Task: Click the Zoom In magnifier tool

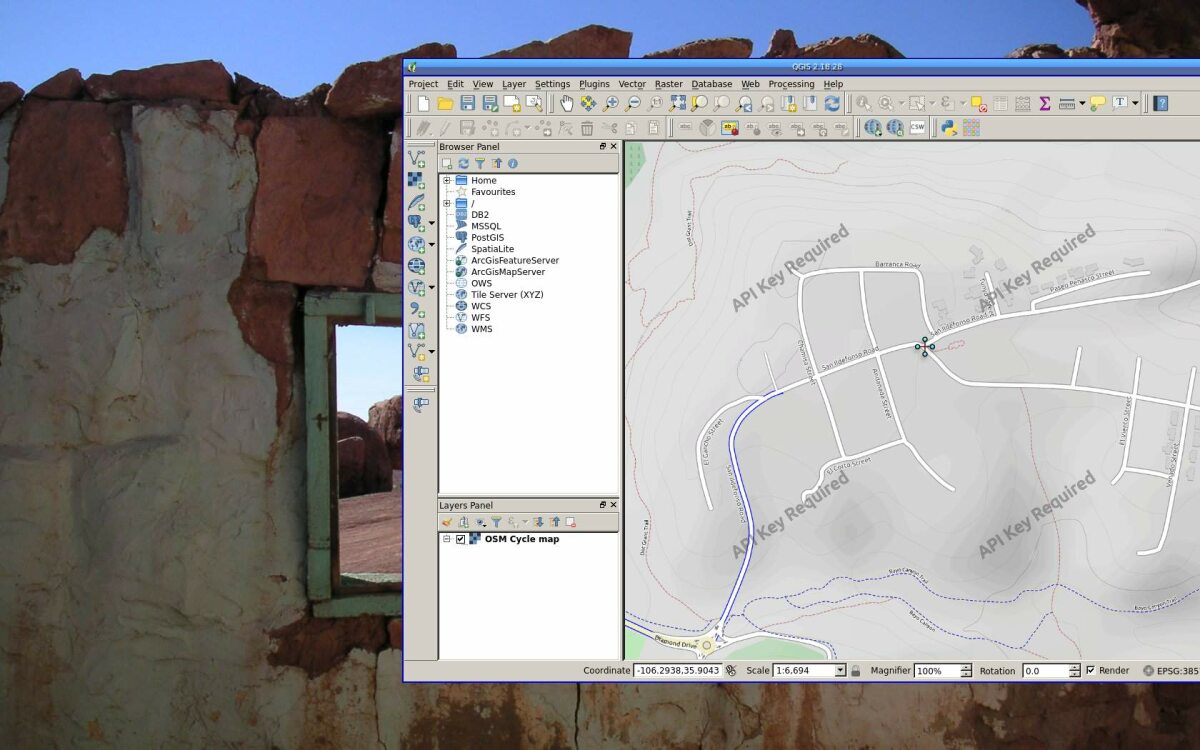Action: click(612, 103)
